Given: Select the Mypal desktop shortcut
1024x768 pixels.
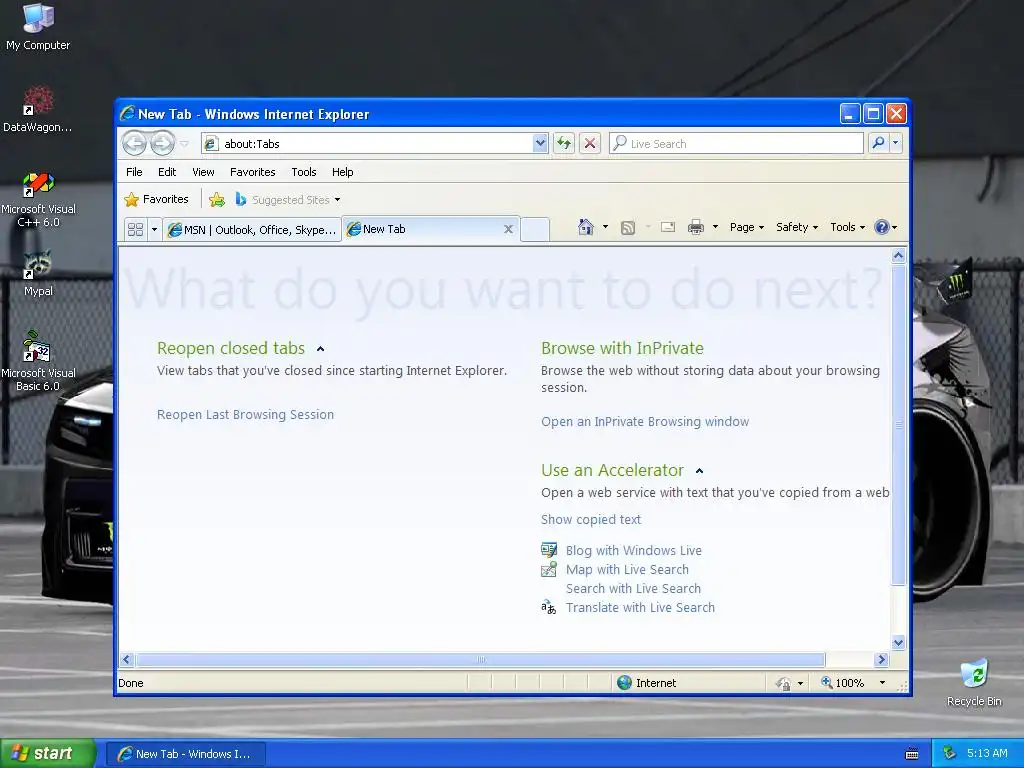Looking at the screenshot, I should pyautogui.click(x=38, y=274).
